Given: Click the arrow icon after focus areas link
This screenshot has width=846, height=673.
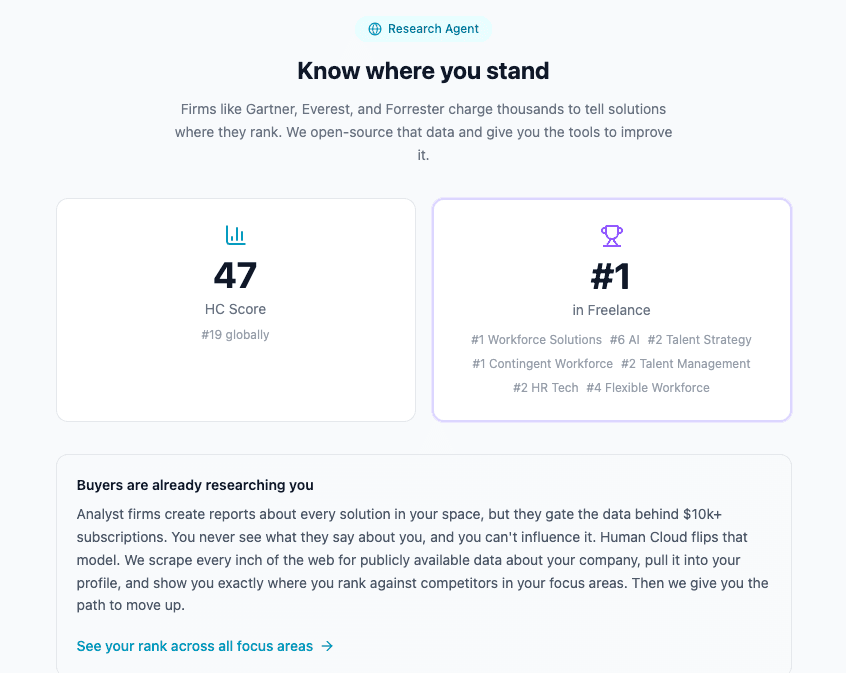Looking at the screenshot, I should [327, 646].
